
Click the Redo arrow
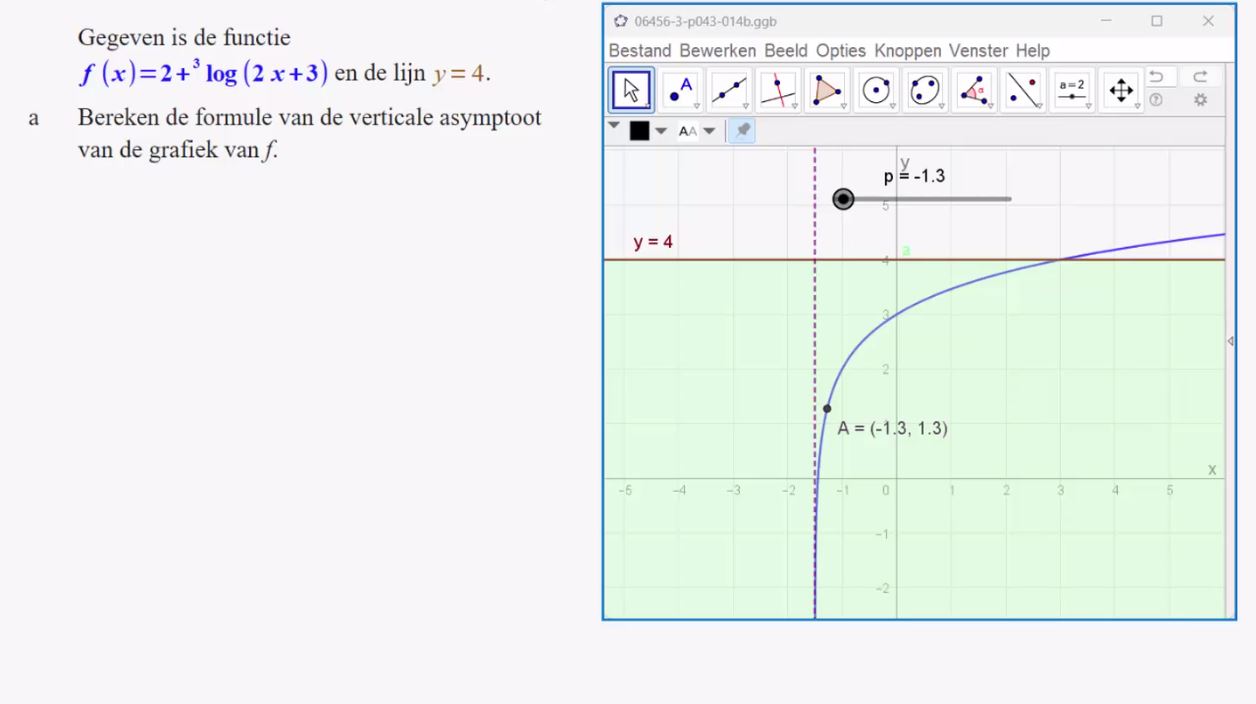(x=1201, y=77)
